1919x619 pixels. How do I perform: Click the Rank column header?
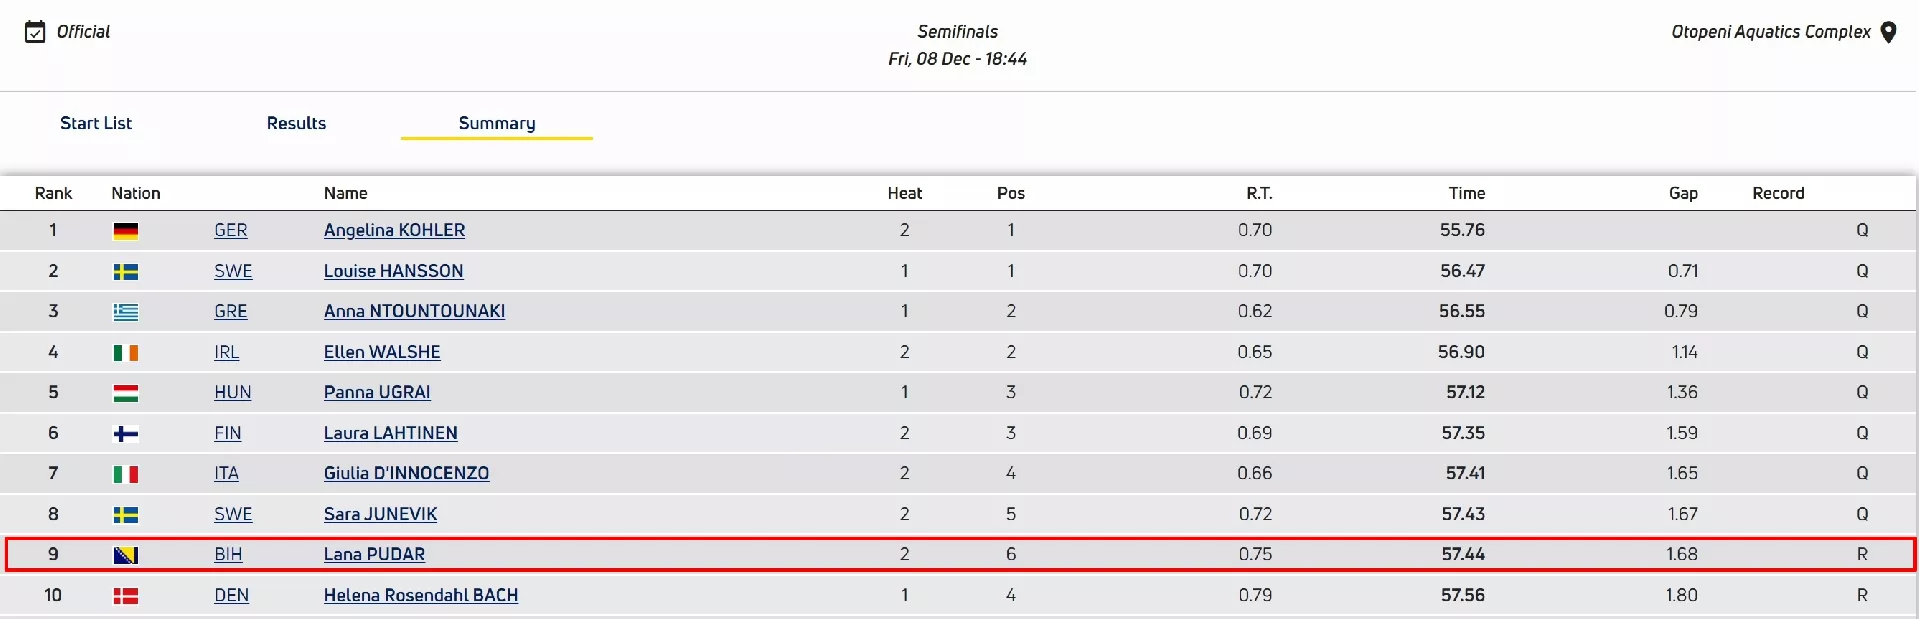(x=53, y=193)
